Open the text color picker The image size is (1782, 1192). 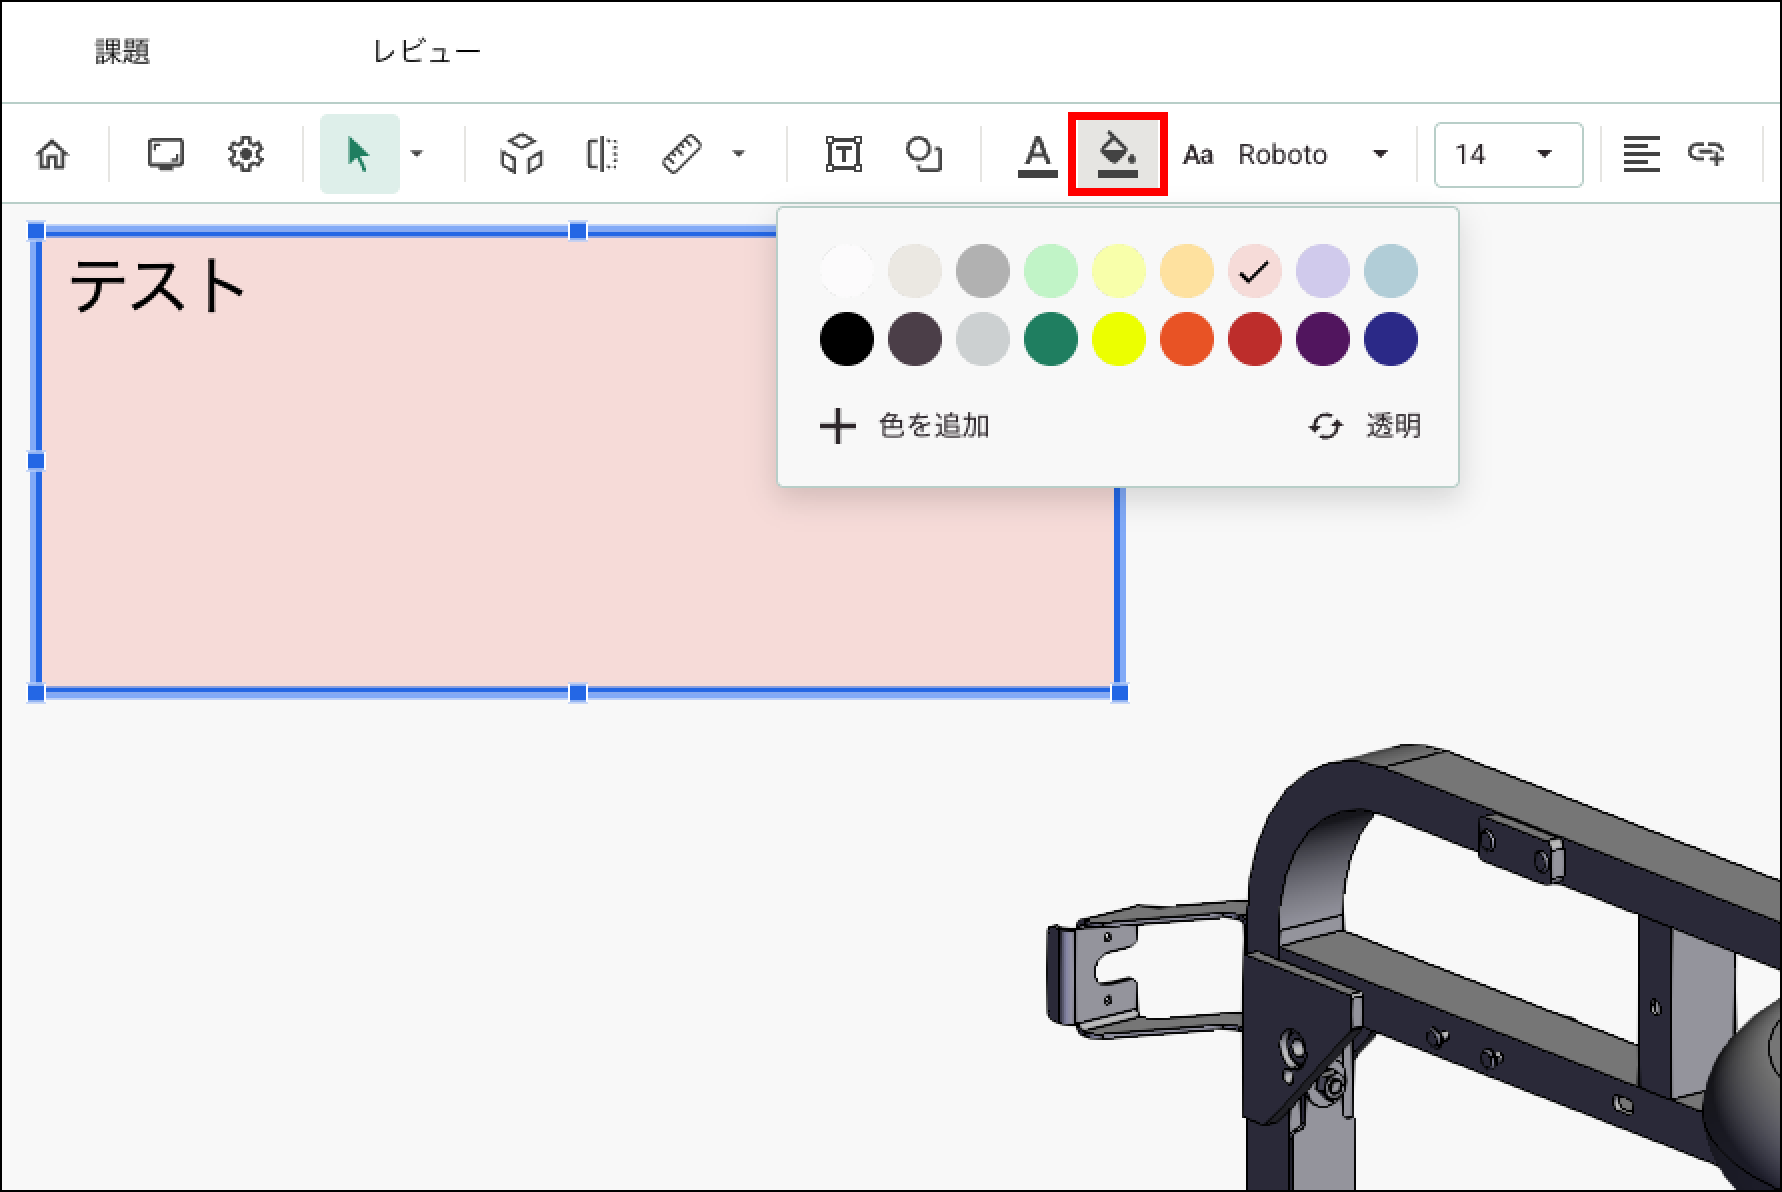coord(1037,155)
